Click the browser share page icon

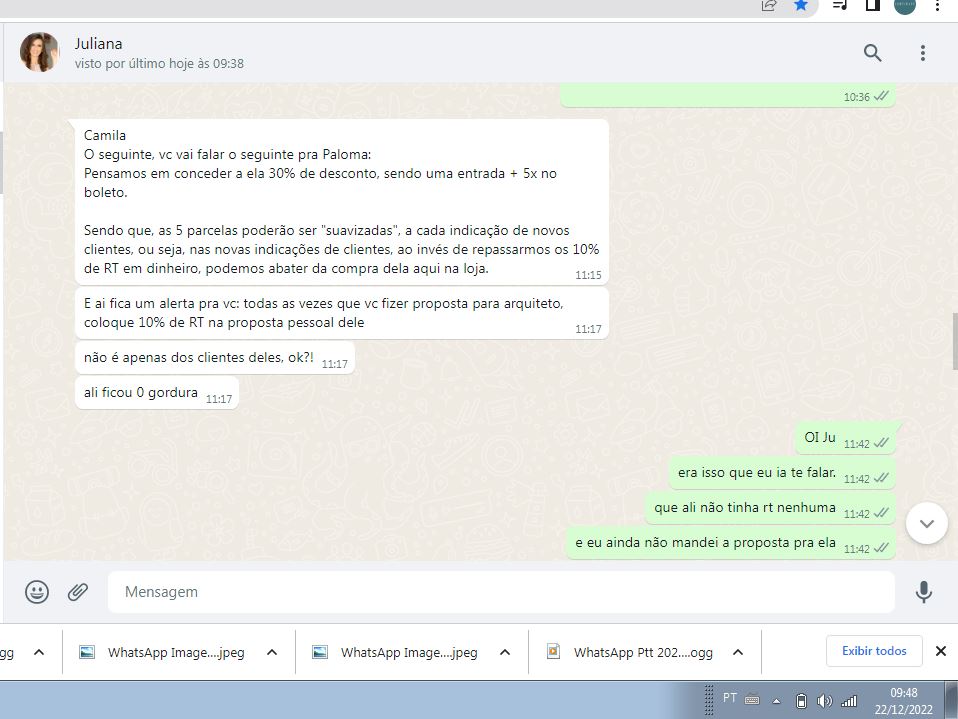tap(769, 5)
